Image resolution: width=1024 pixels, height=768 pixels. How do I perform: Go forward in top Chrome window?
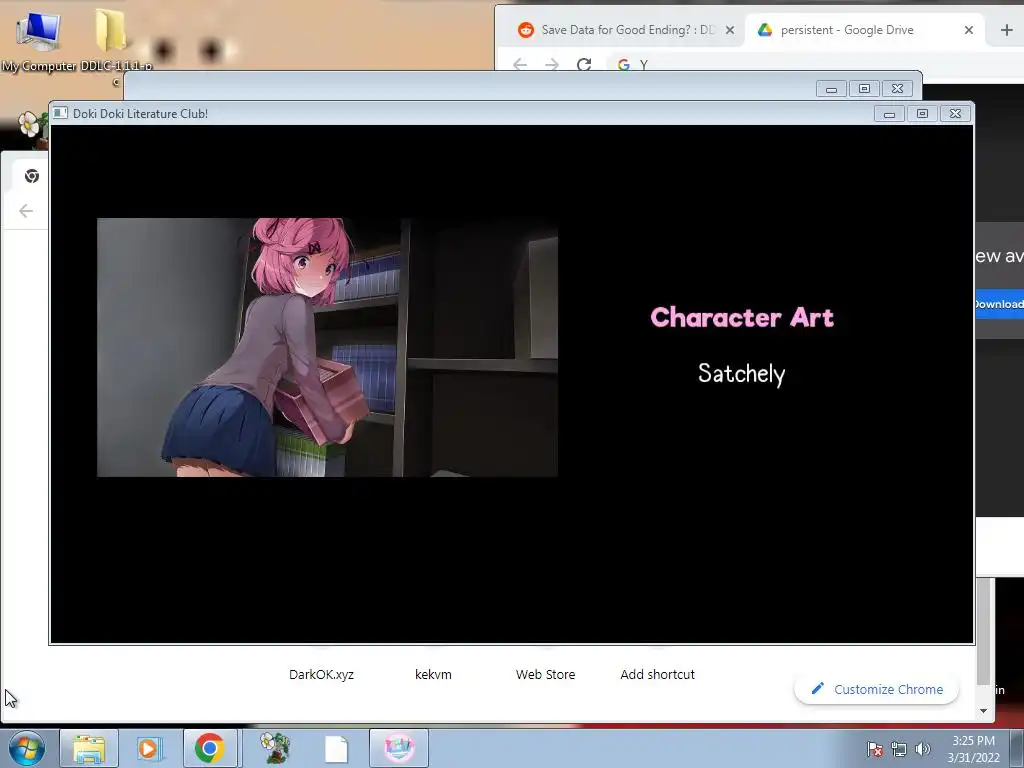pyautogui.click(x=552, y=64)
